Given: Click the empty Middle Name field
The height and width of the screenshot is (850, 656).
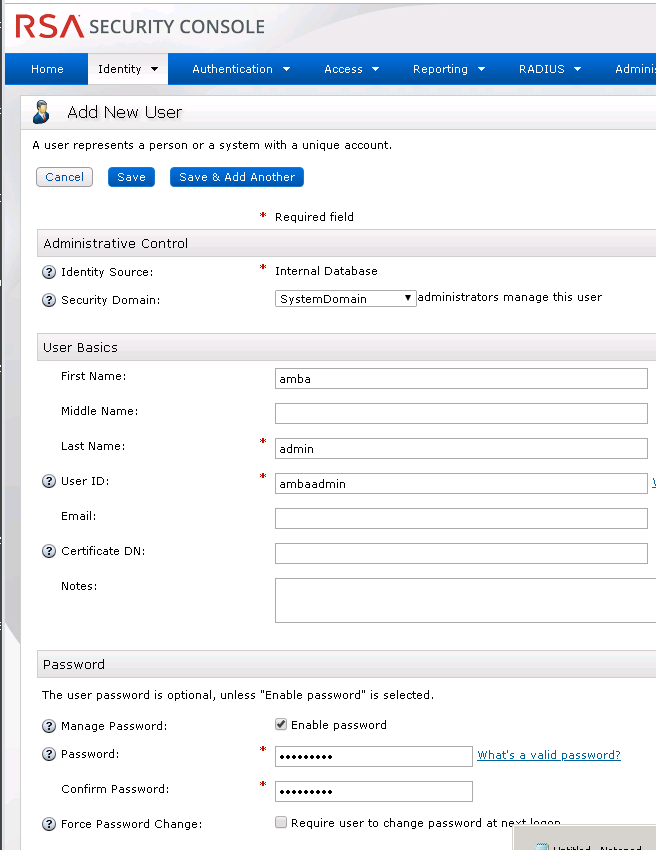Looking at the screenshot, I should tap(461, 414).
